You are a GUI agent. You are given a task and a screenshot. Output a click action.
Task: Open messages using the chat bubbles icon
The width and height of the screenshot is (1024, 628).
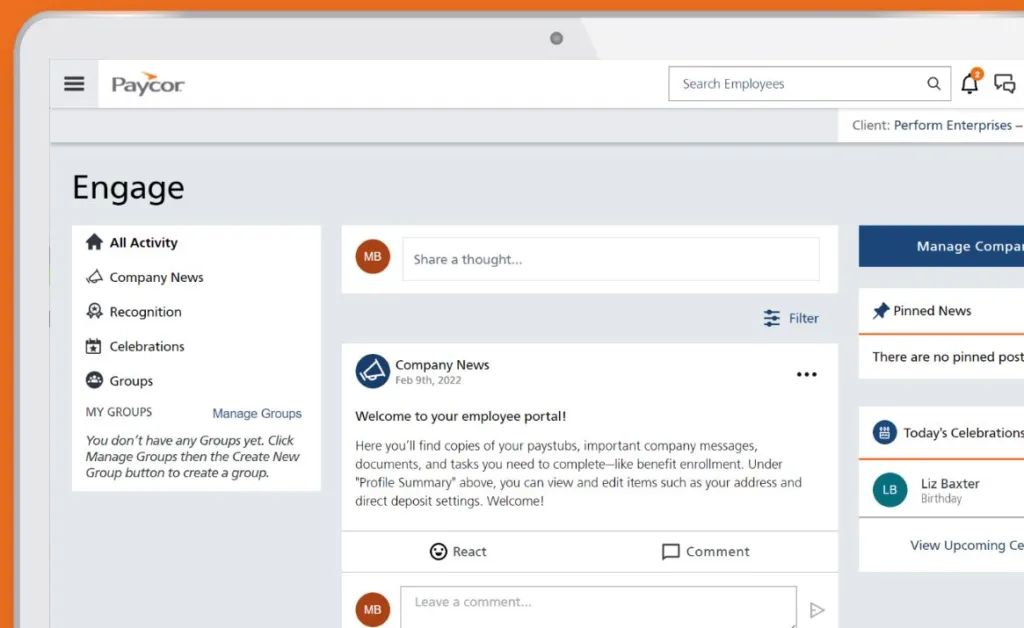(x=1004, y=84)
